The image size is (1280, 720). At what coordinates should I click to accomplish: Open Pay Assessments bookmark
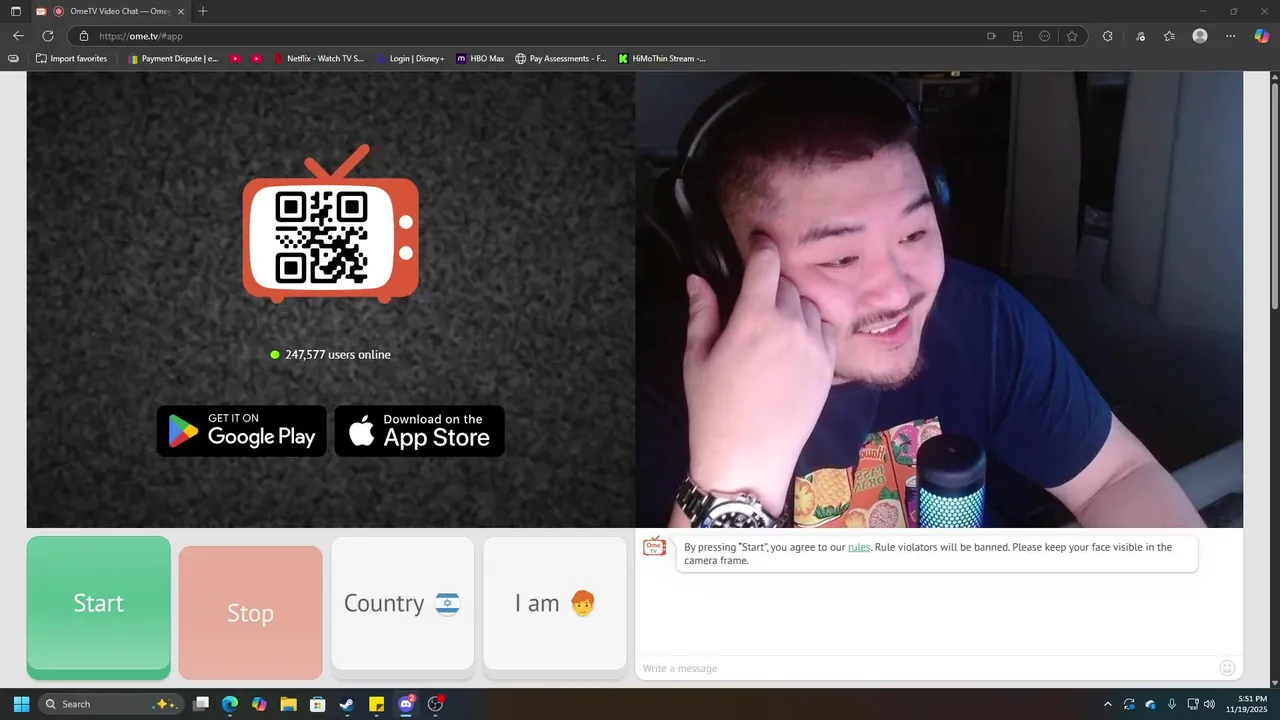pyautogui.click(x=560, y=58)
